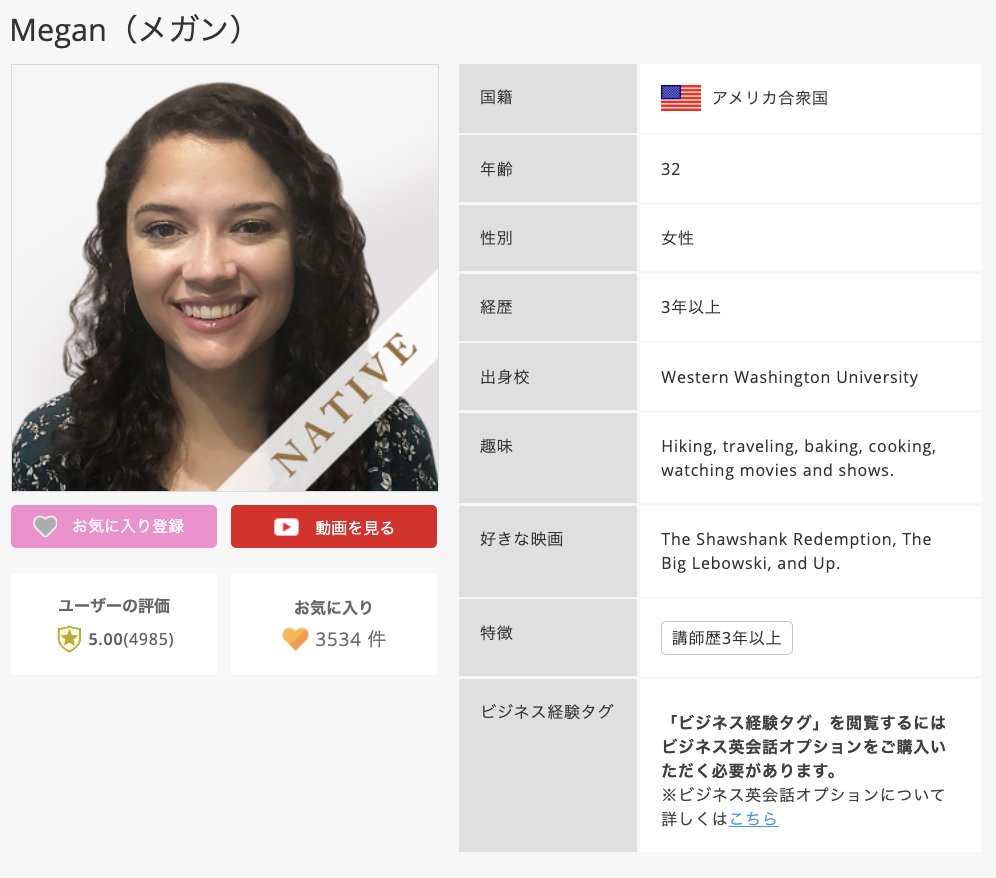The height and width of the screenshot is (878, 996).
Task: Click the アメリカ合衆国 nationality text
Action: click(769, 98)
